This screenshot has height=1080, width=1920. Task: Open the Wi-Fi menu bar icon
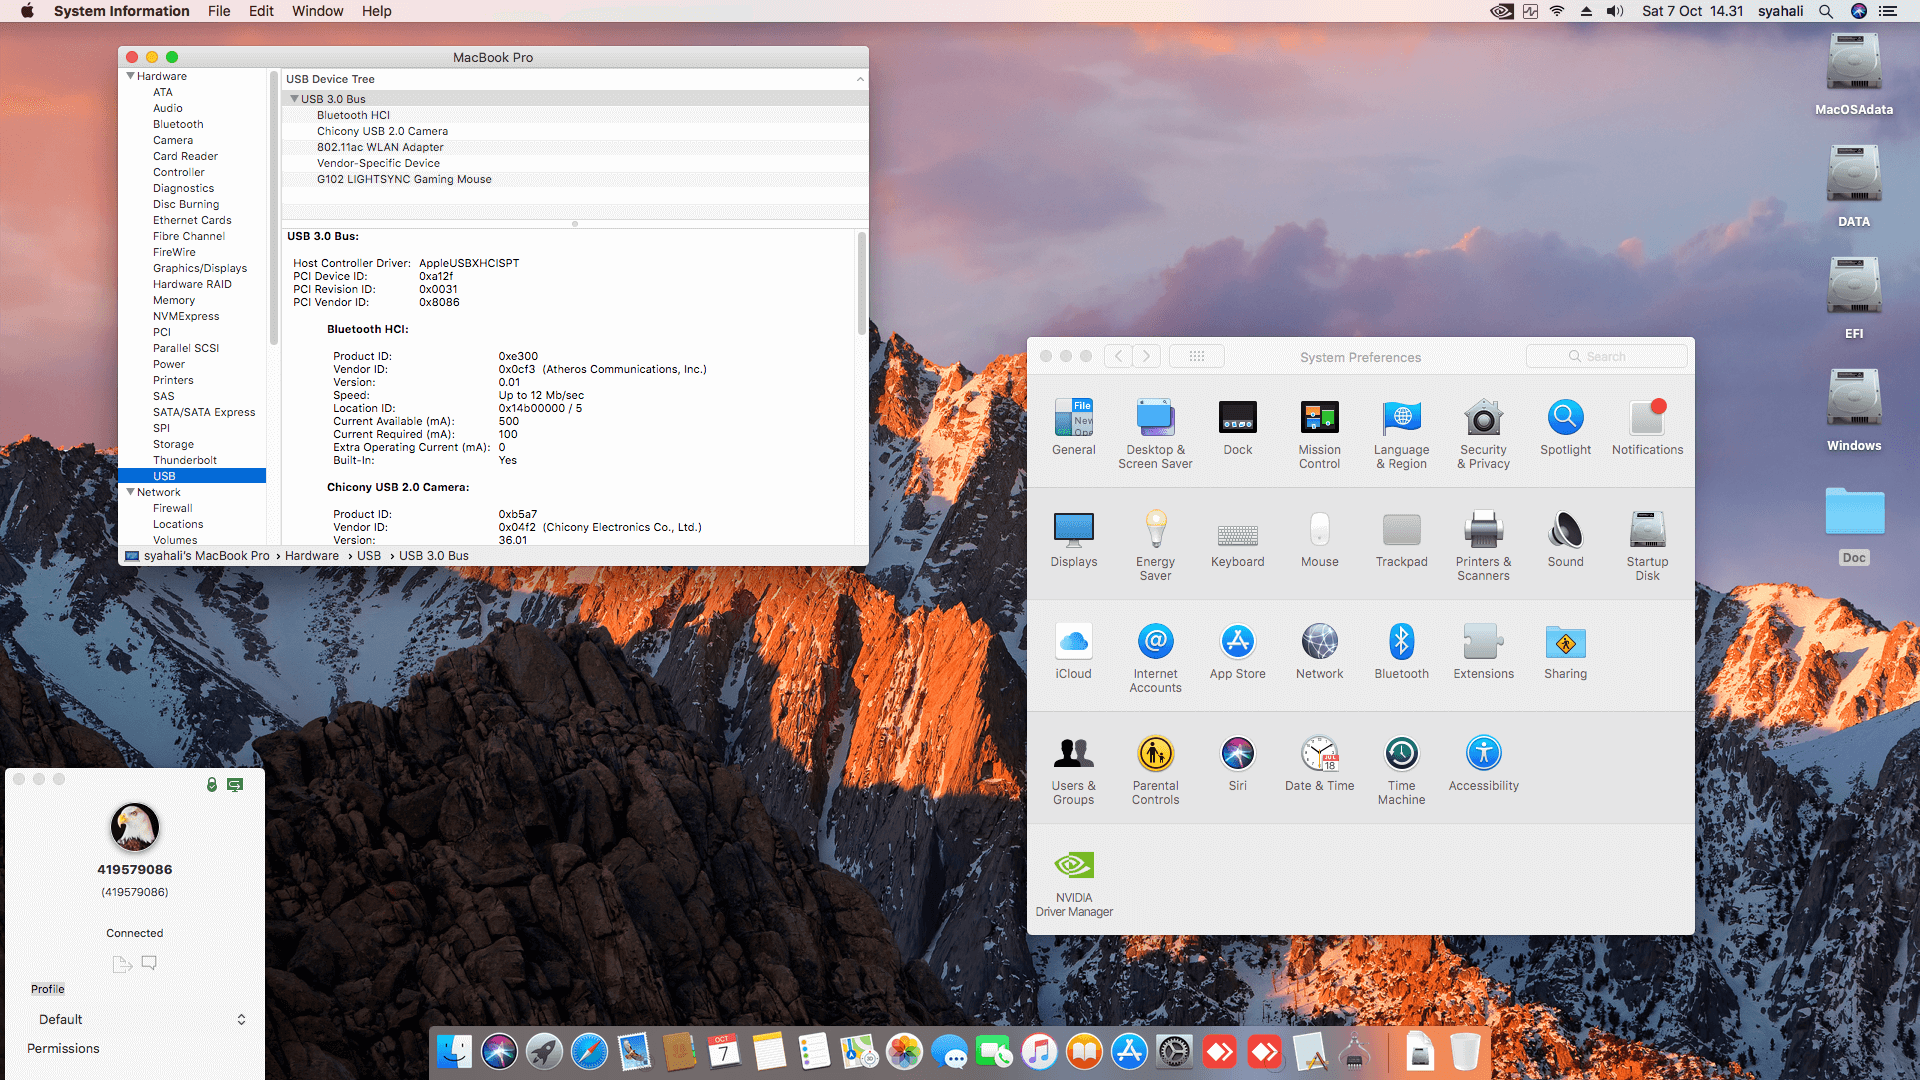point(1557,11)
